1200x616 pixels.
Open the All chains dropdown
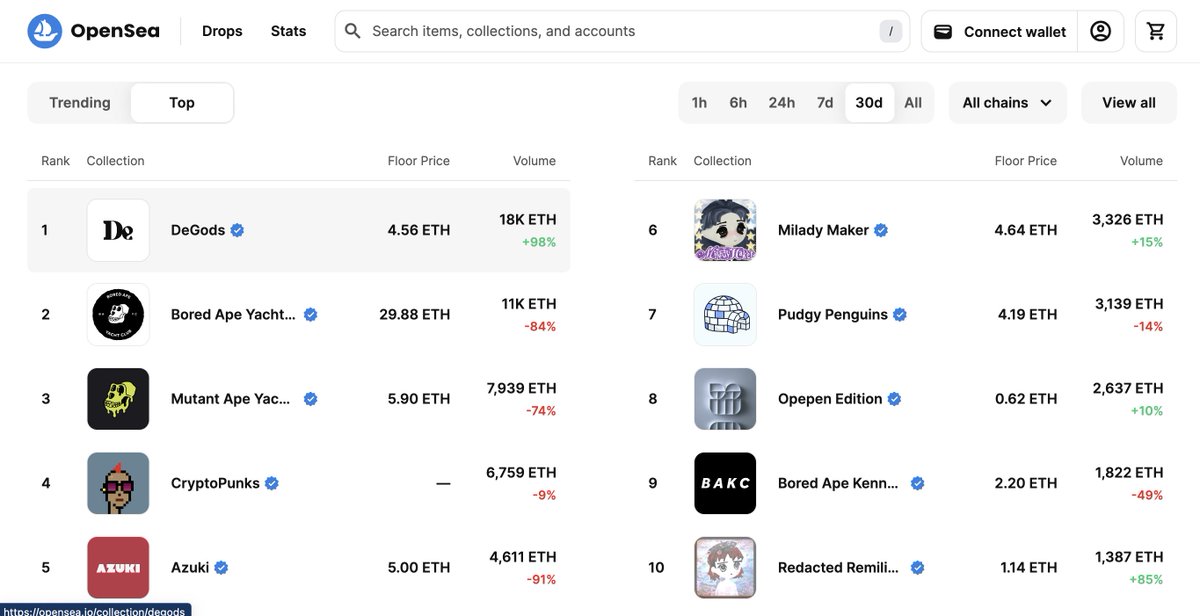[x=1007, y=103]
